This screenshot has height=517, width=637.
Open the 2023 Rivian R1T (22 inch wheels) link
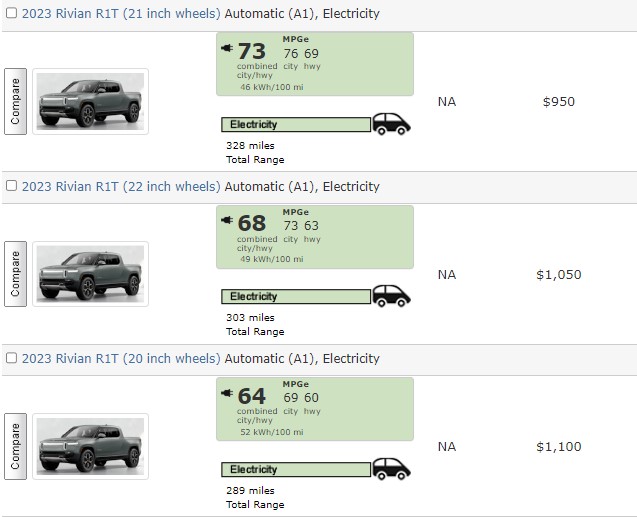pos(121,187)
